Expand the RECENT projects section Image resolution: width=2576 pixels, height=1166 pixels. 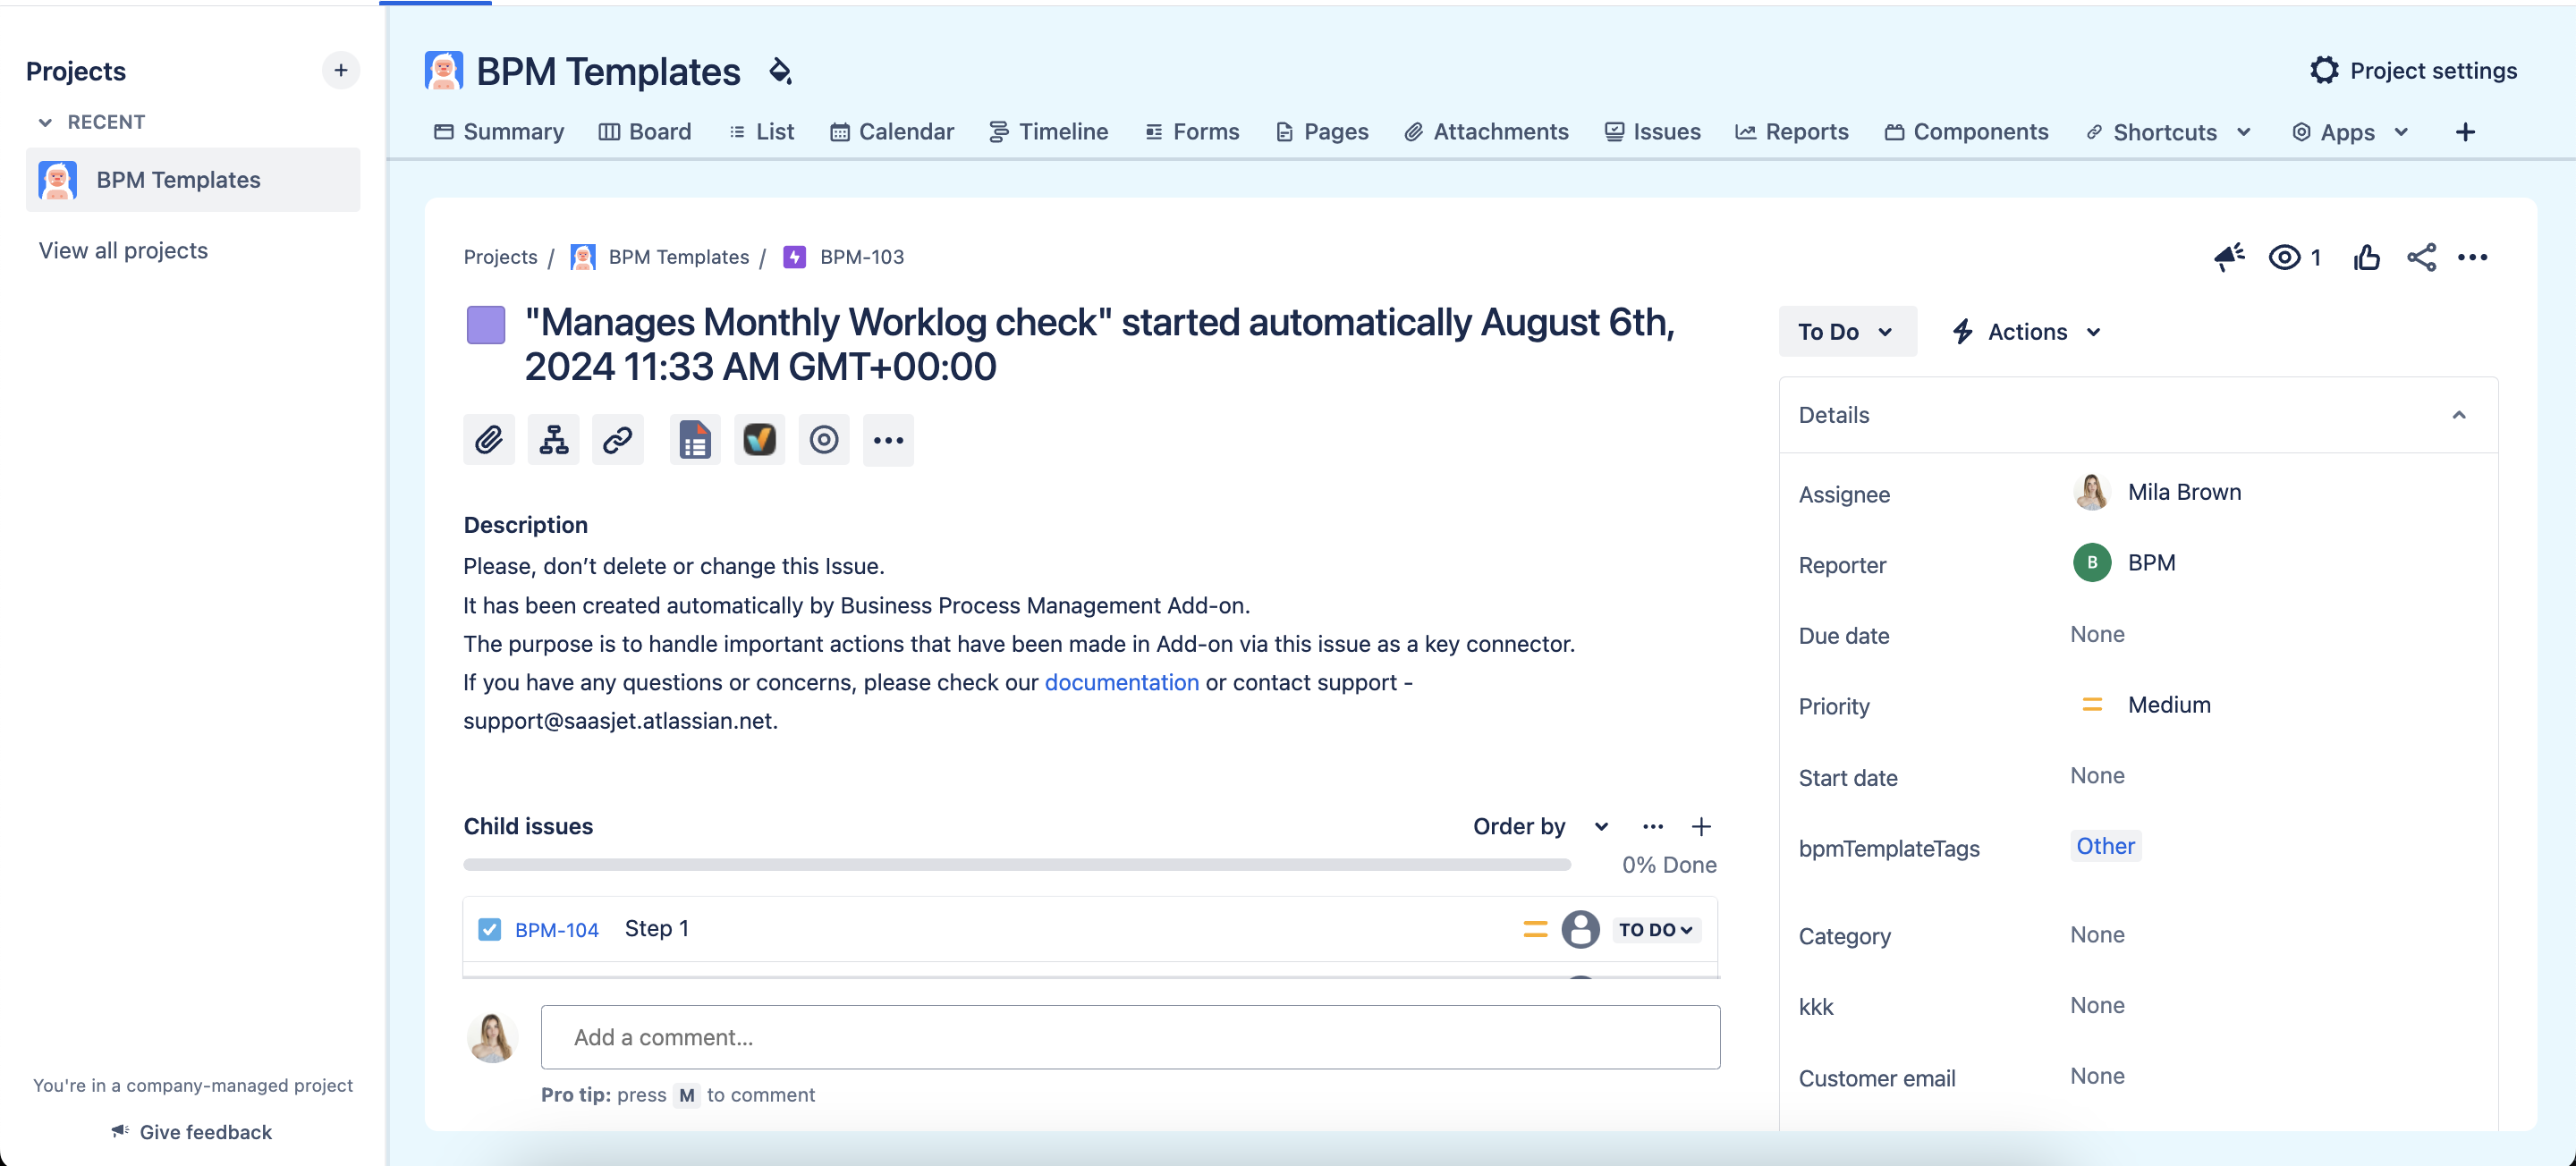46,121
